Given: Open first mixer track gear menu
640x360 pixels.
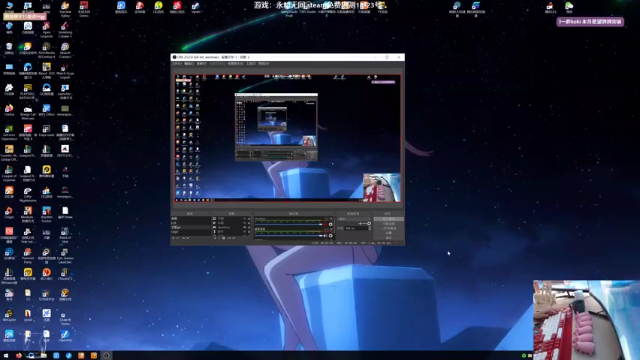Looking at the screenshot, I should click(331, 224).
